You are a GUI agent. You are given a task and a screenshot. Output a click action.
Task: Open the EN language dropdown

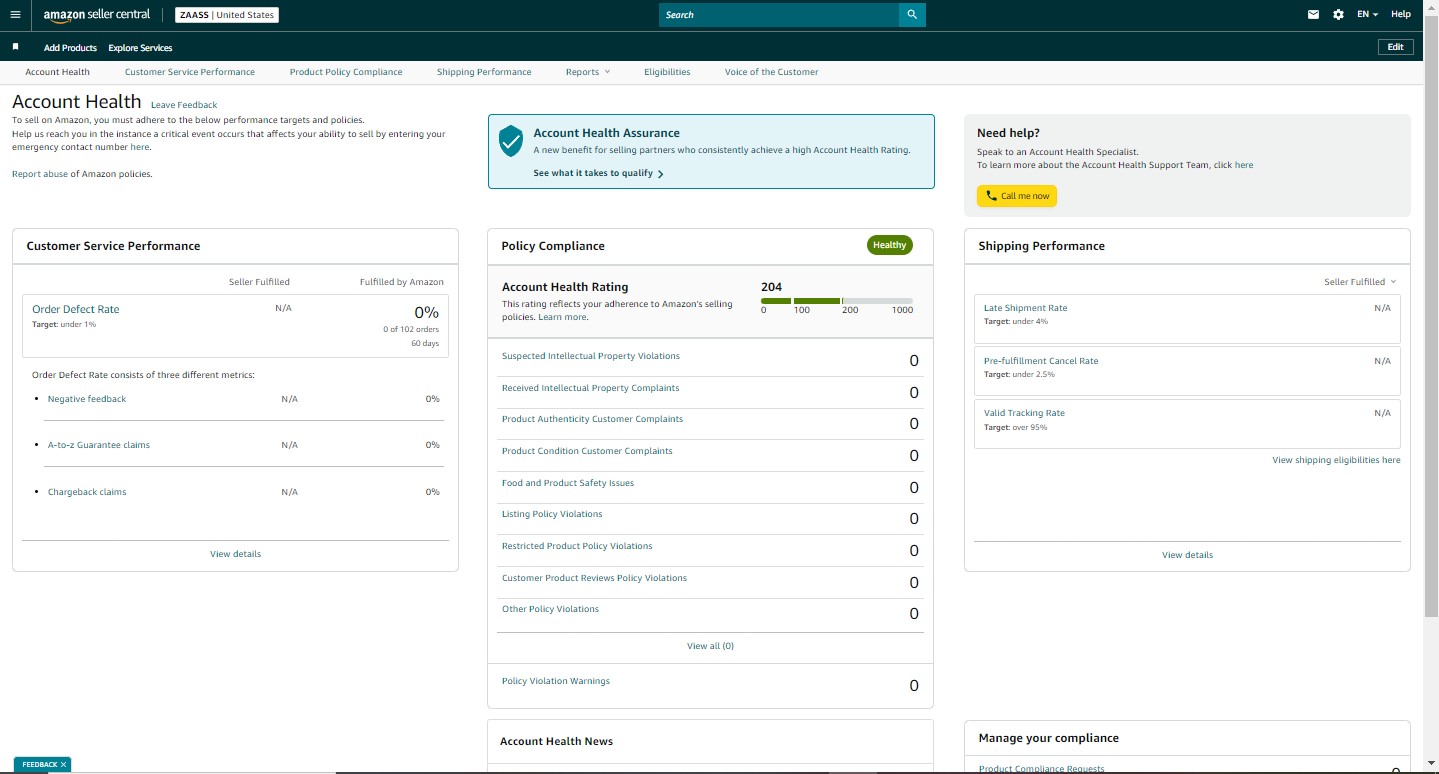1367,15
